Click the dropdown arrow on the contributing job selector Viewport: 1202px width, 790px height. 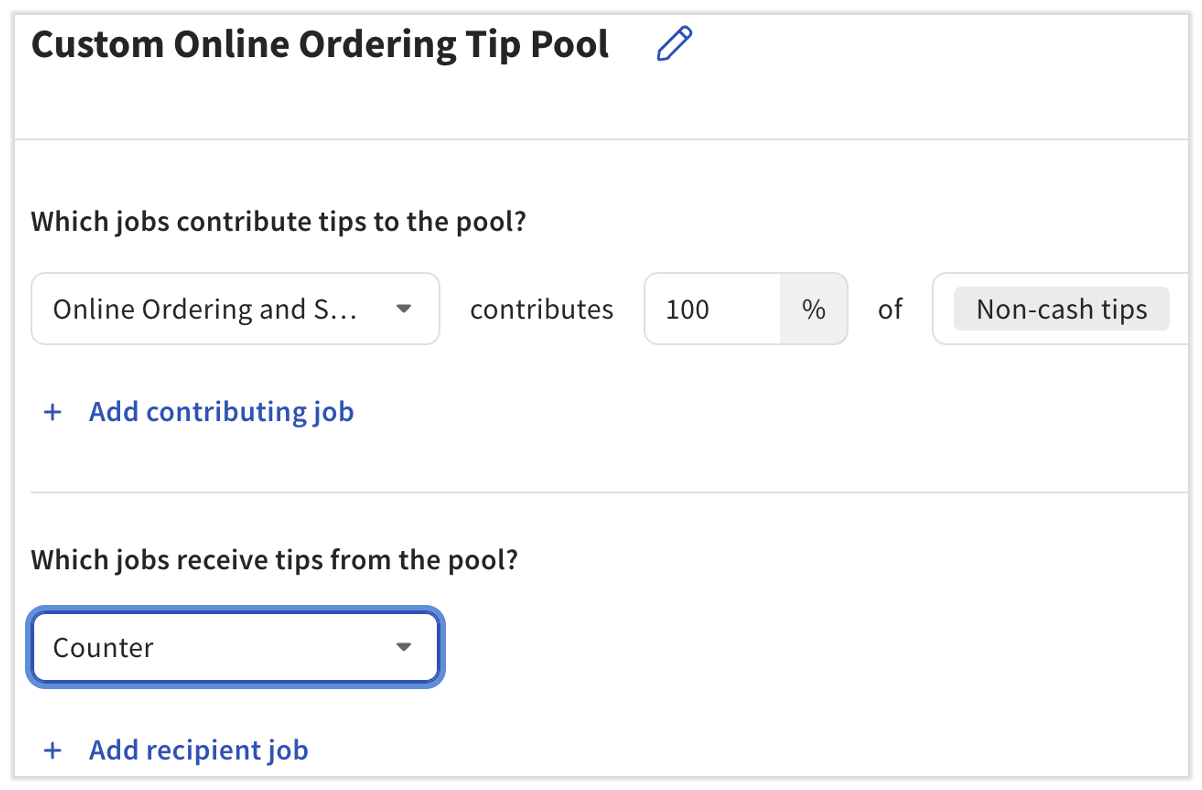click(x=403, y=309)
